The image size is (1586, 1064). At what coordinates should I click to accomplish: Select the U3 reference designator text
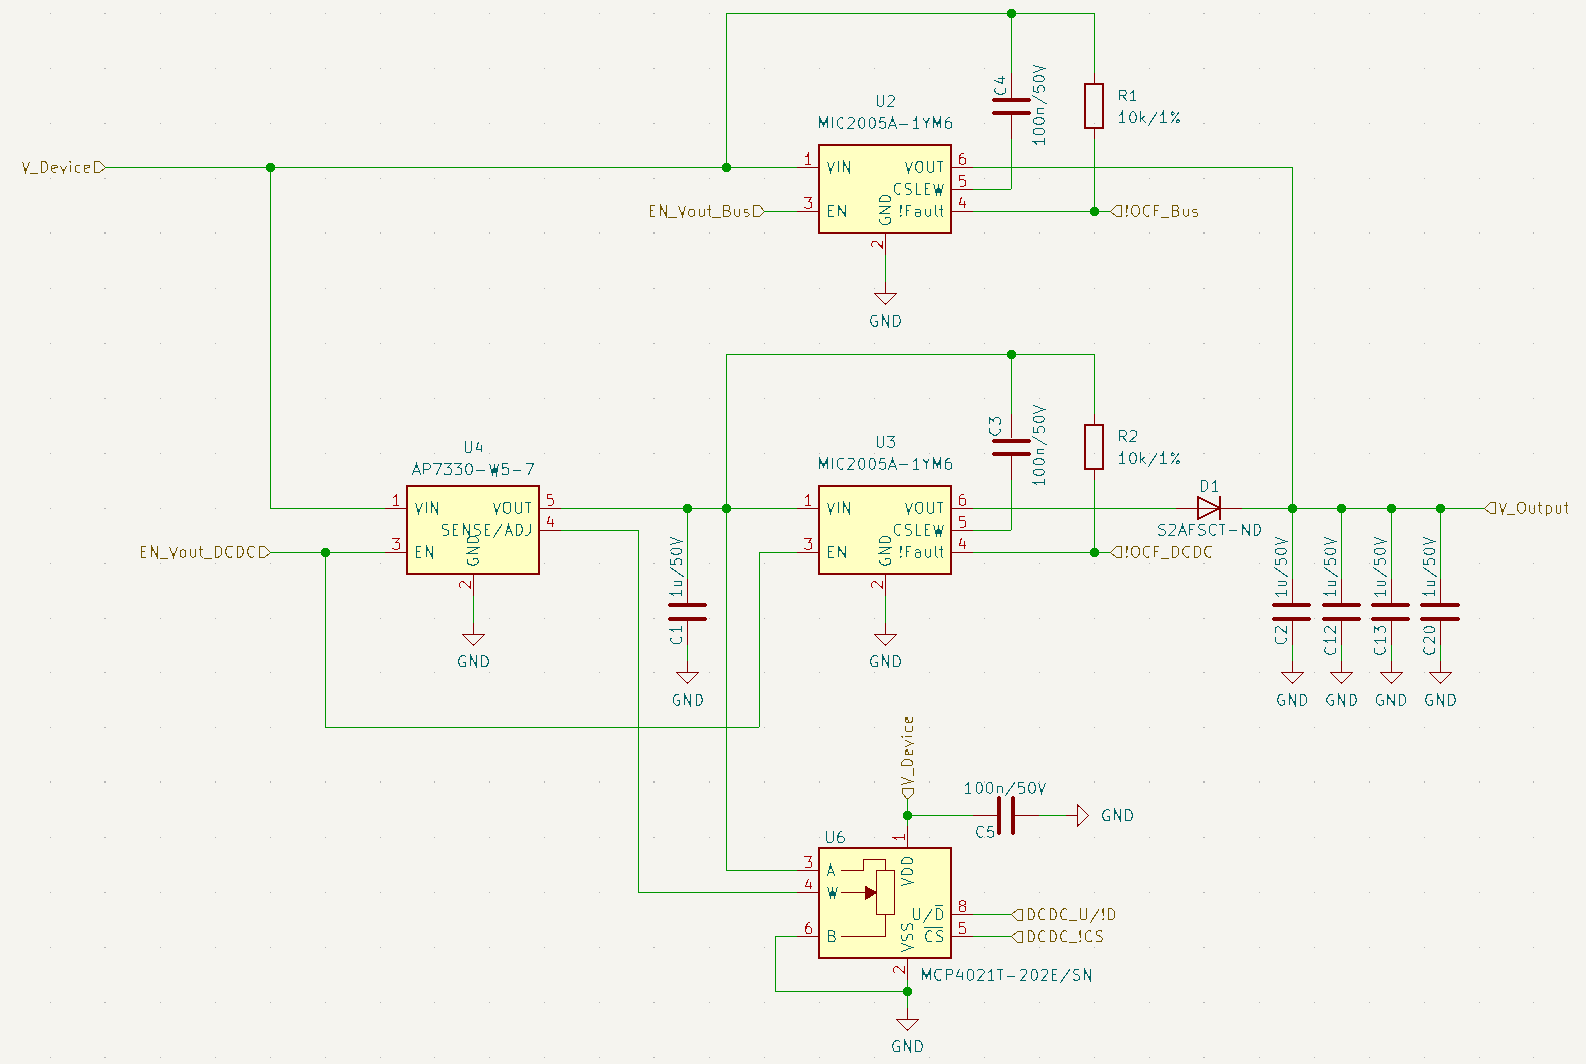[x=885, y=442]
